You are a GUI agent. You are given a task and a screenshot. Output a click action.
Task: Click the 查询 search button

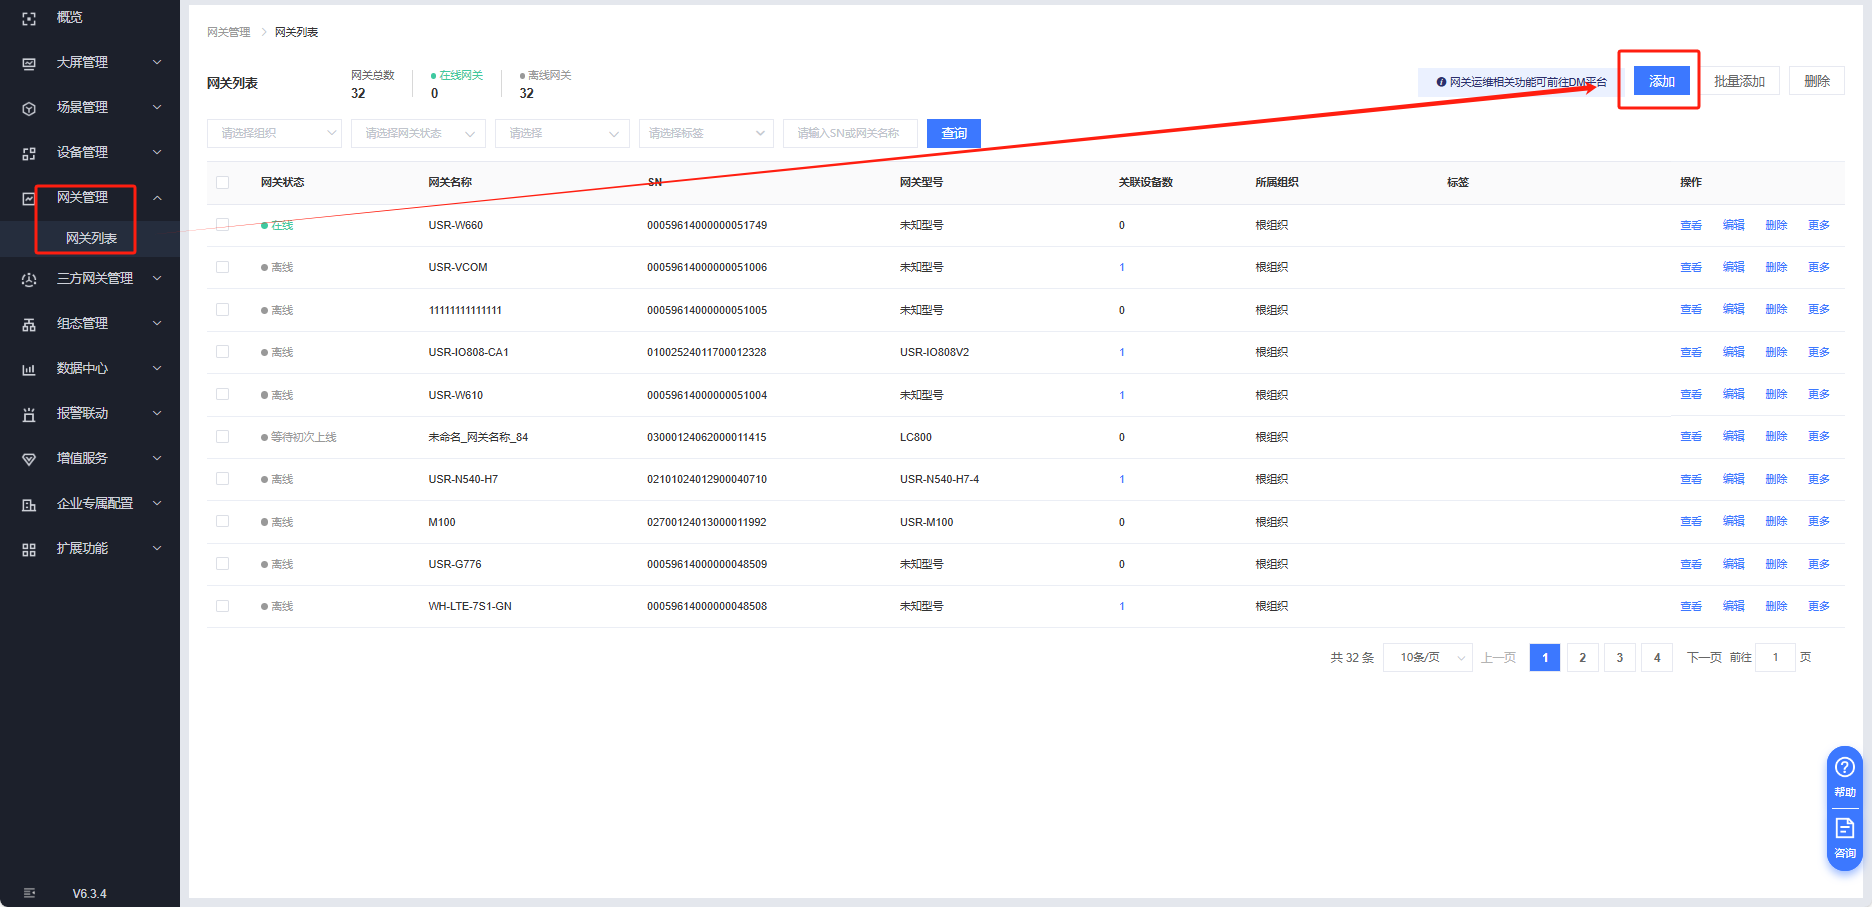click(x=953, y=133)
